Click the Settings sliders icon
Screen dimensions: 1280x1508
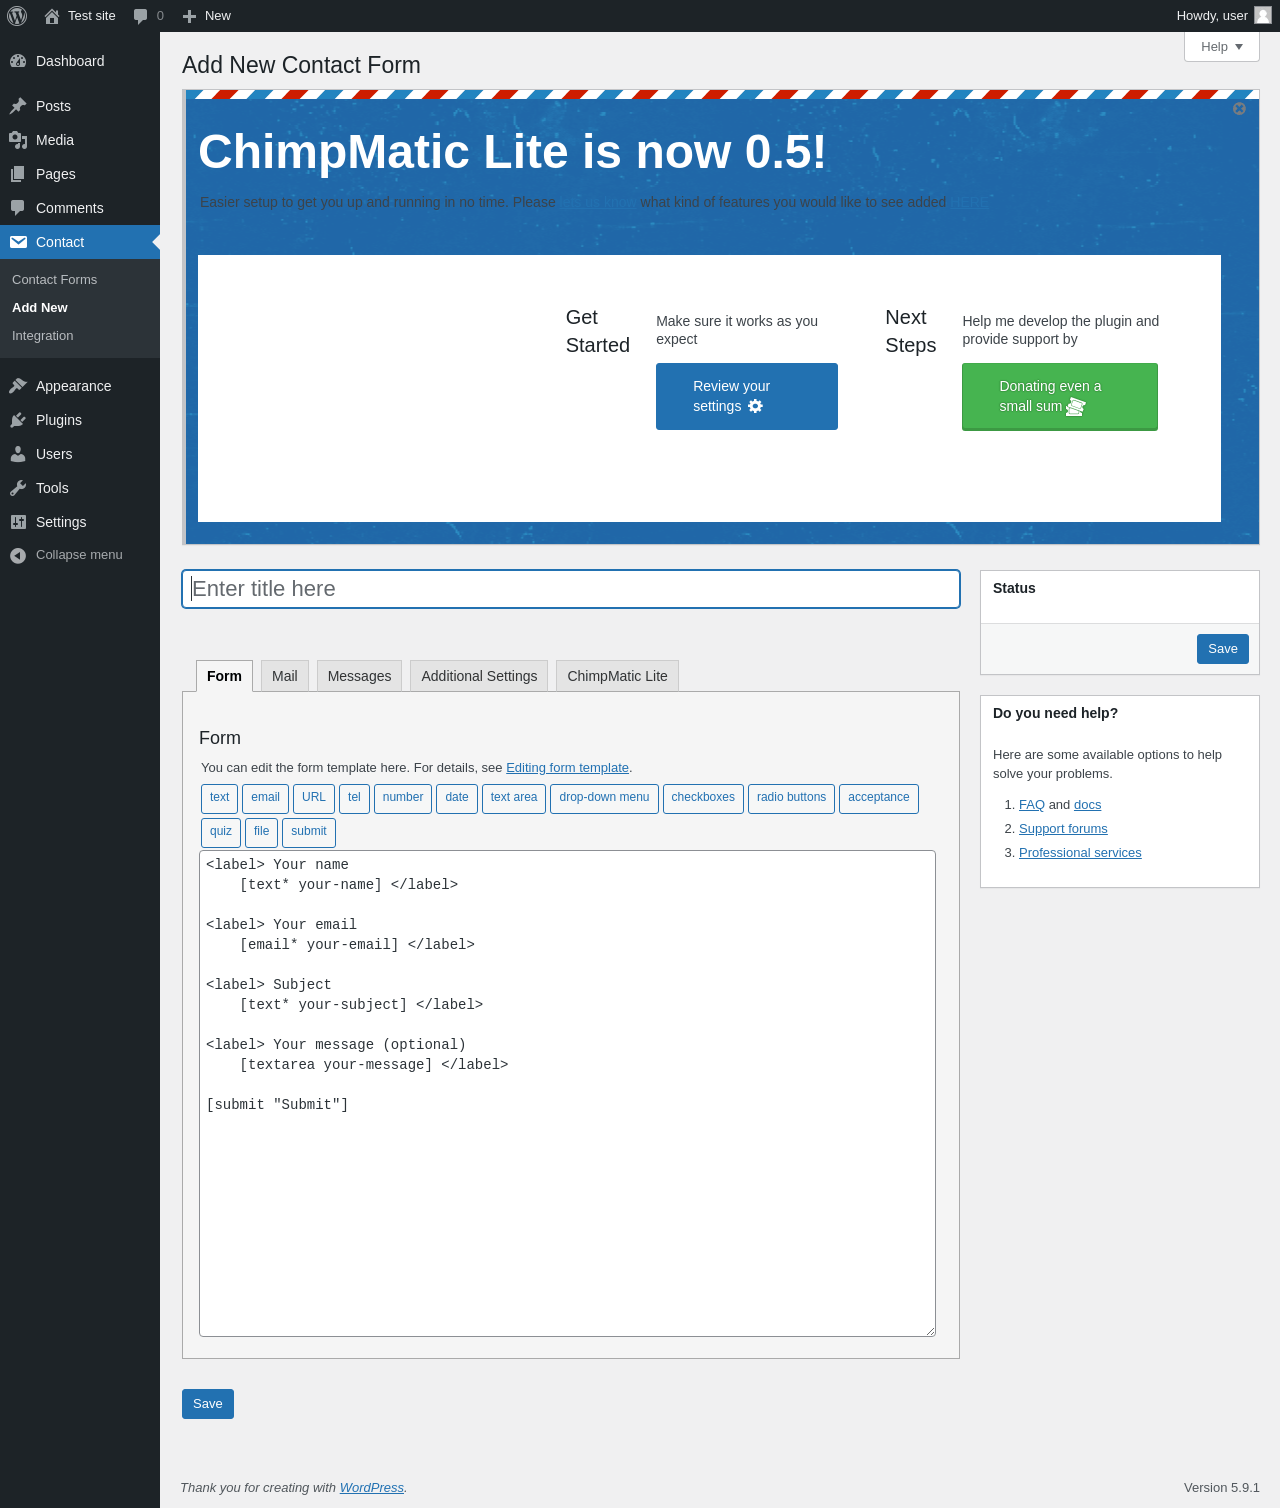pyautogui.click(x=18, y=522)
